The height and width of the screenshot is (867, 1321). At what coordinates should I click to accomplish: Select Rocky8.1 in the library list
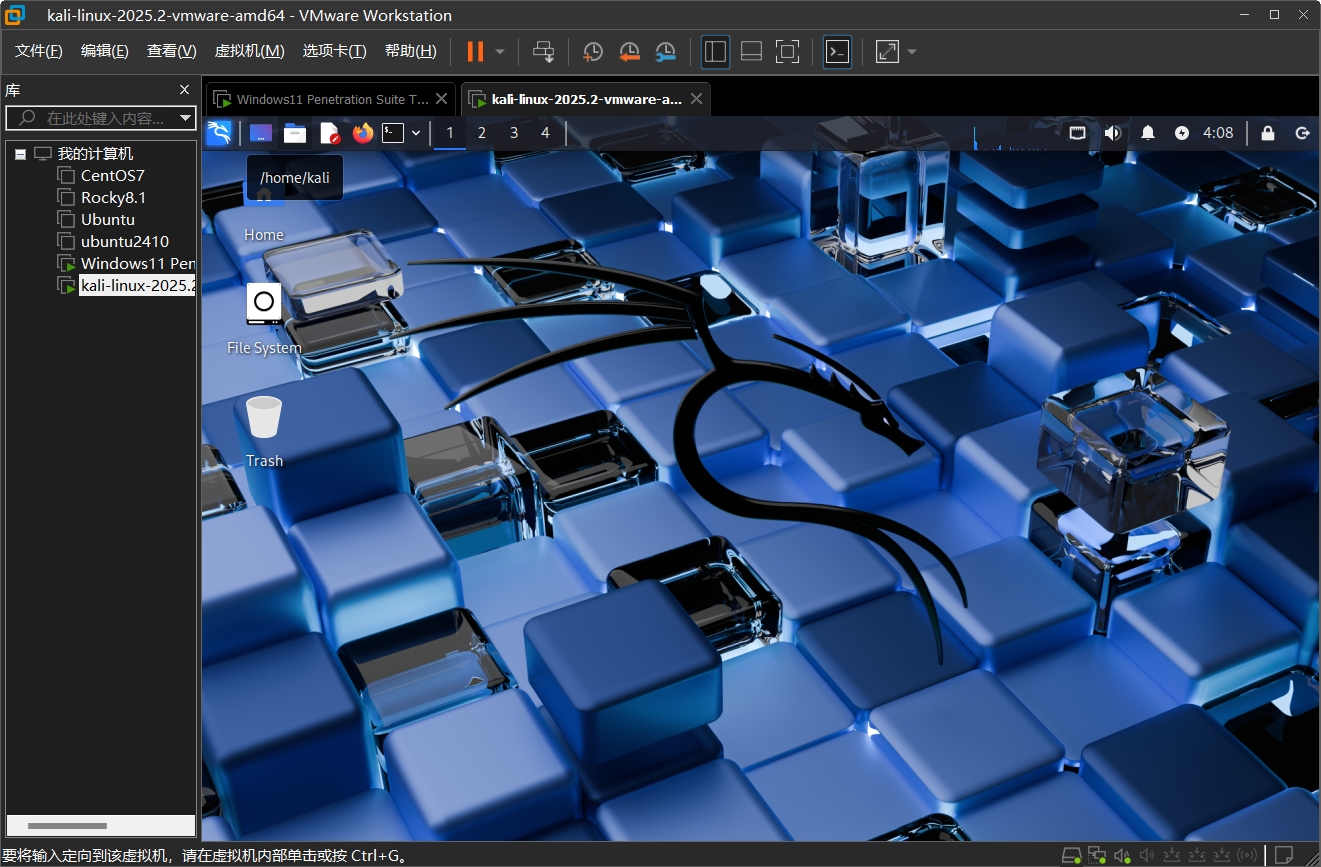click(x=113, y=198)
